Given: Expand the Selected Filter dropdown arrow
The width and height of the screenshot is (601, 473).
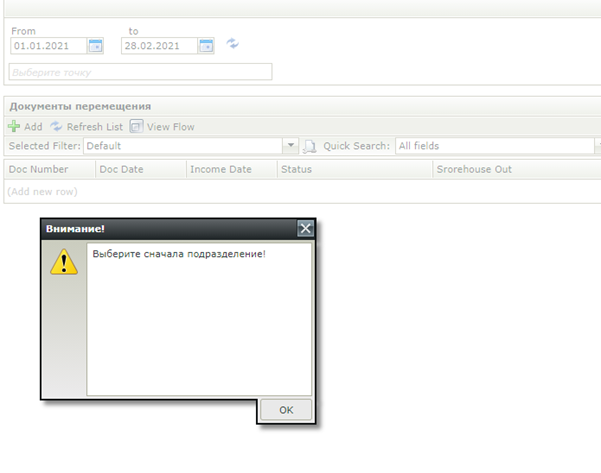Looking at the screenshot, I should [291, 146].
